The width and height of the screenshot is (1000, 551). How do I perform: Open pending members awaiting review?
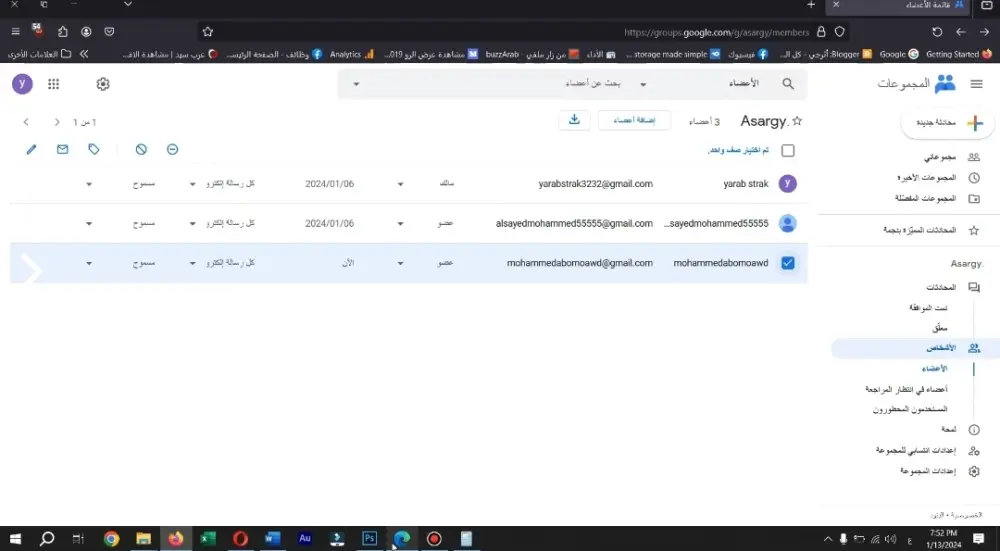tap(906, 389)
